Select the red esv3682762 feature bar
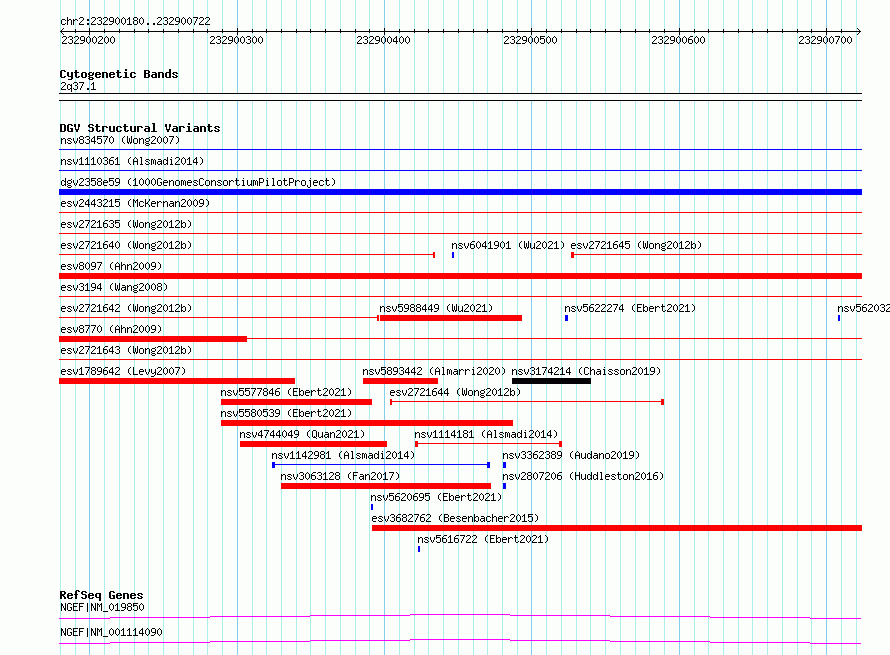Image resolution: width=890 pixels, height=655 pixels. (x=617, y=528)
